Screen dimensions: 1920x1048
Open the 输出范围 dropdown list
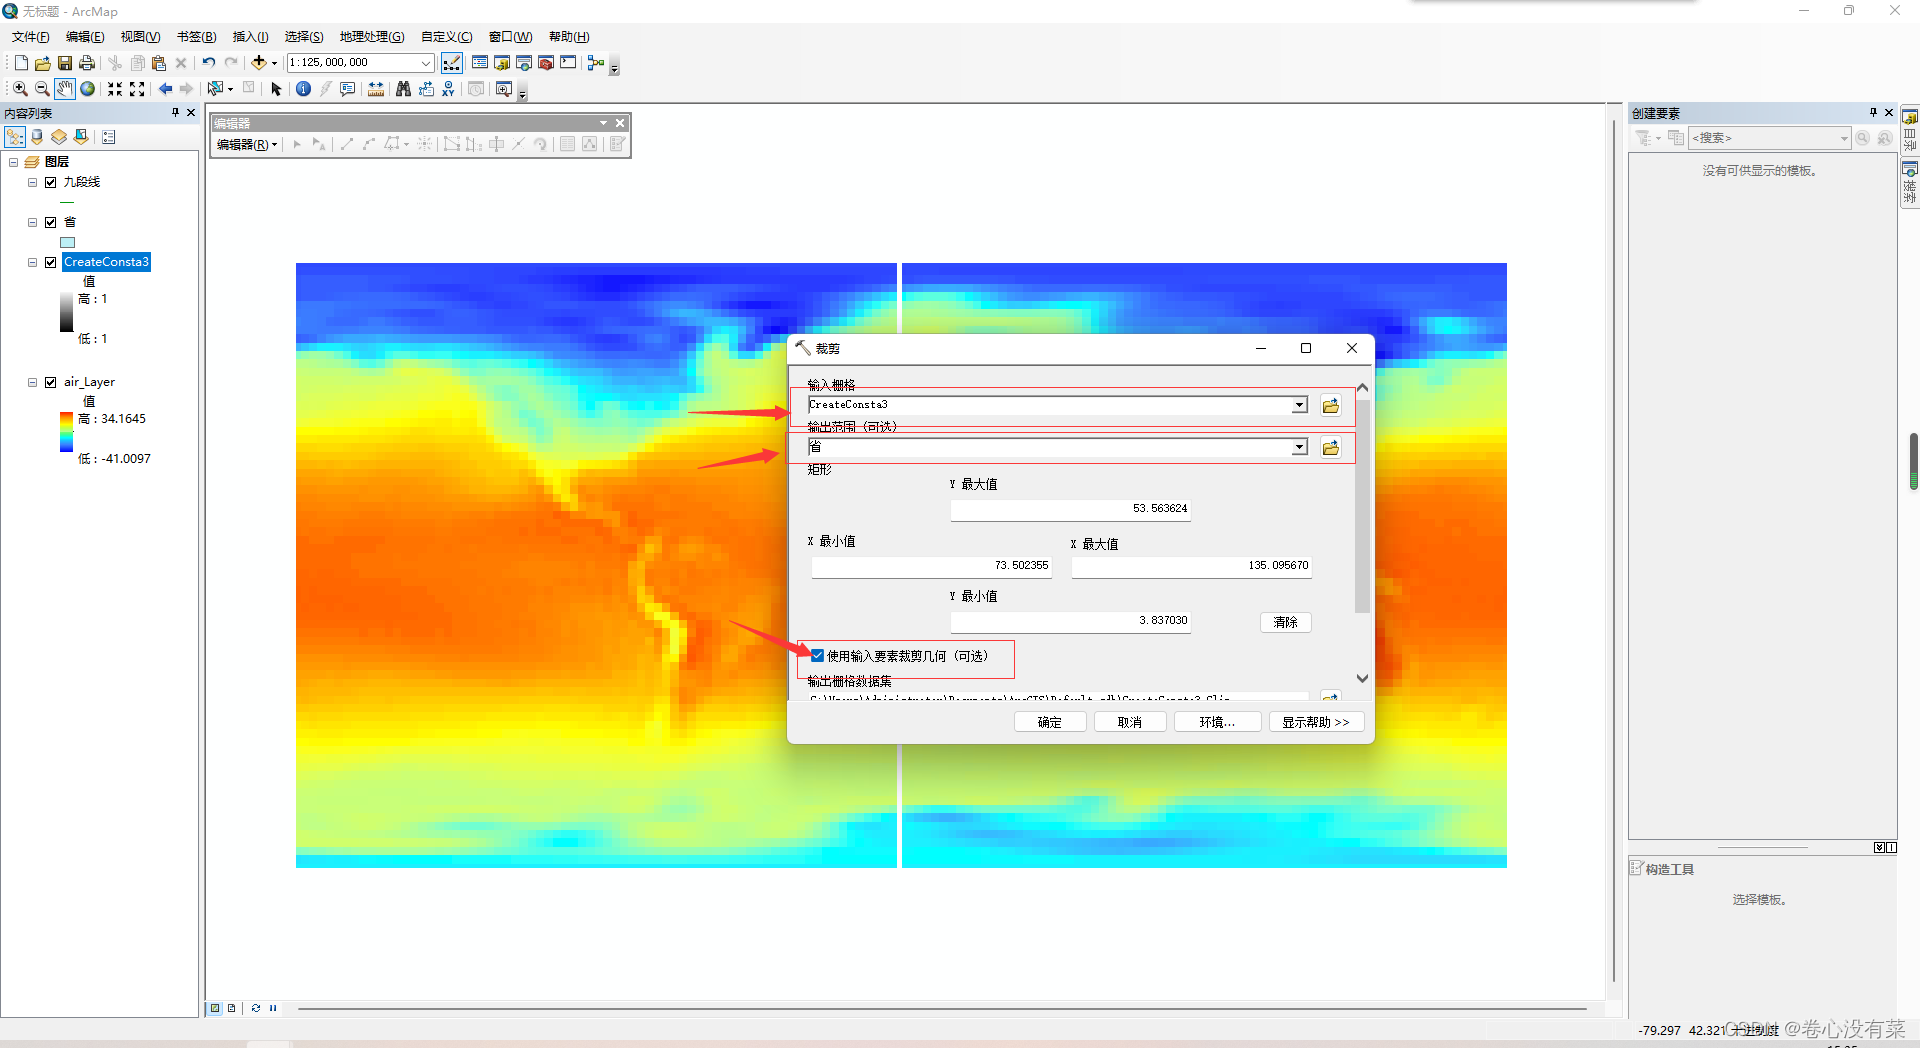coord(1299,447)
